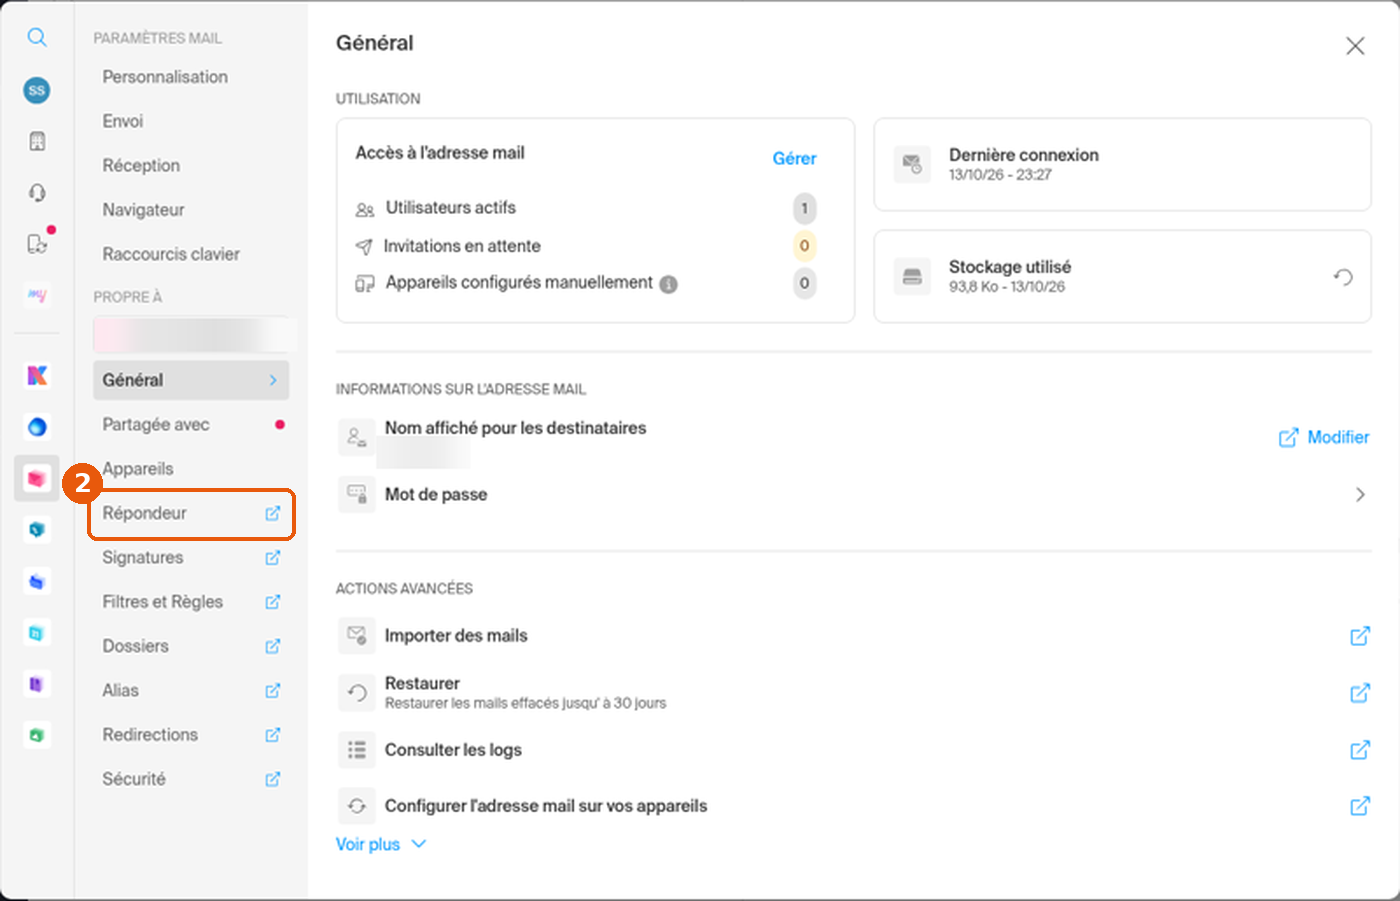The width and height of the screenshot is (1400, 901).
Task: Click the Dernière connexion mail icon
Action: (x=912, y=164)
